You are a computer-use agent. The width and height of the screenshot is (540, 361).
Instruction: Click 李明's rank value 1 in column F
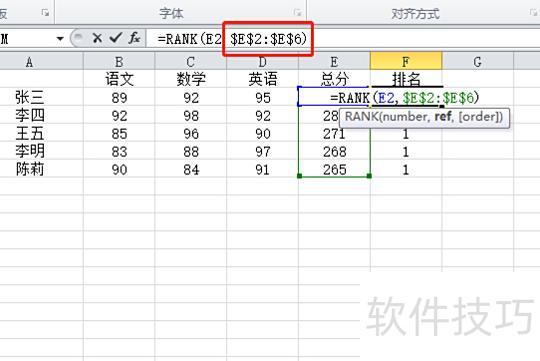(406, 151)
